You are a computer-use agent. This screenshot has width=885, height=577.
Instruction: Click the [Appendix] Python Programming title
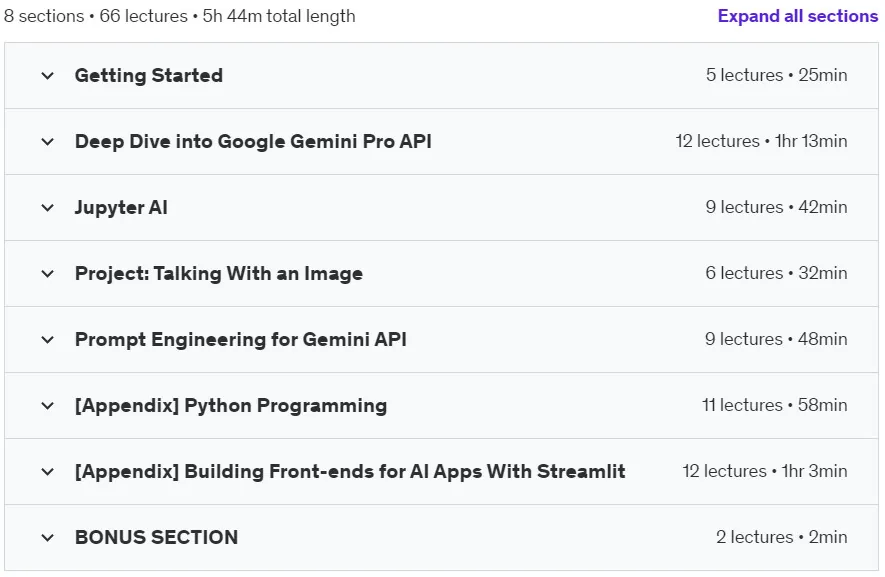231,405
